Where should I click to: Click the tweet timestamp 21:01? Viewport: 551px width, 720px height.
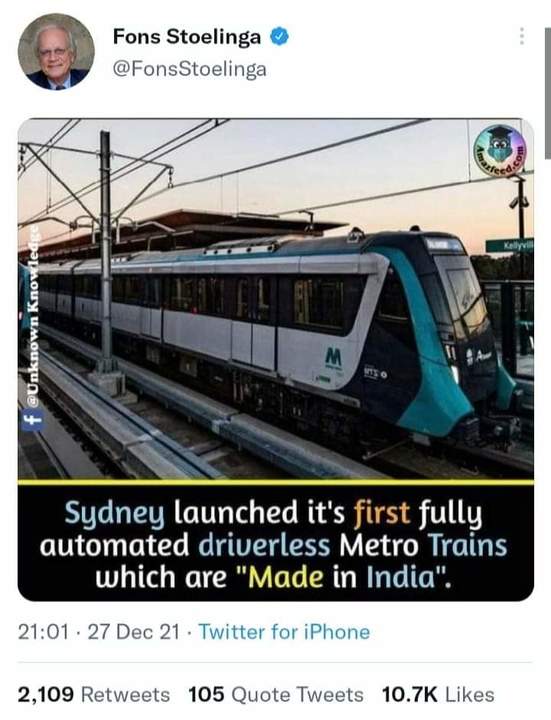[43, 632]
